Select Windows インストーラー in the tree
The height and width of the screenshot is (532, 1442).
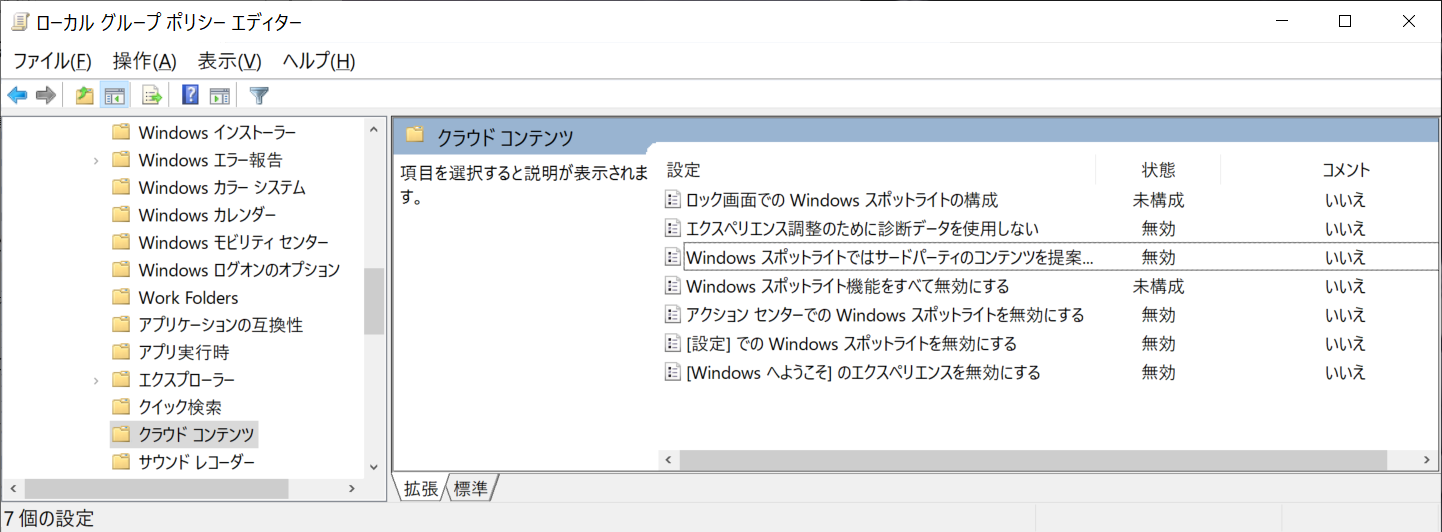tap(217, 133)
